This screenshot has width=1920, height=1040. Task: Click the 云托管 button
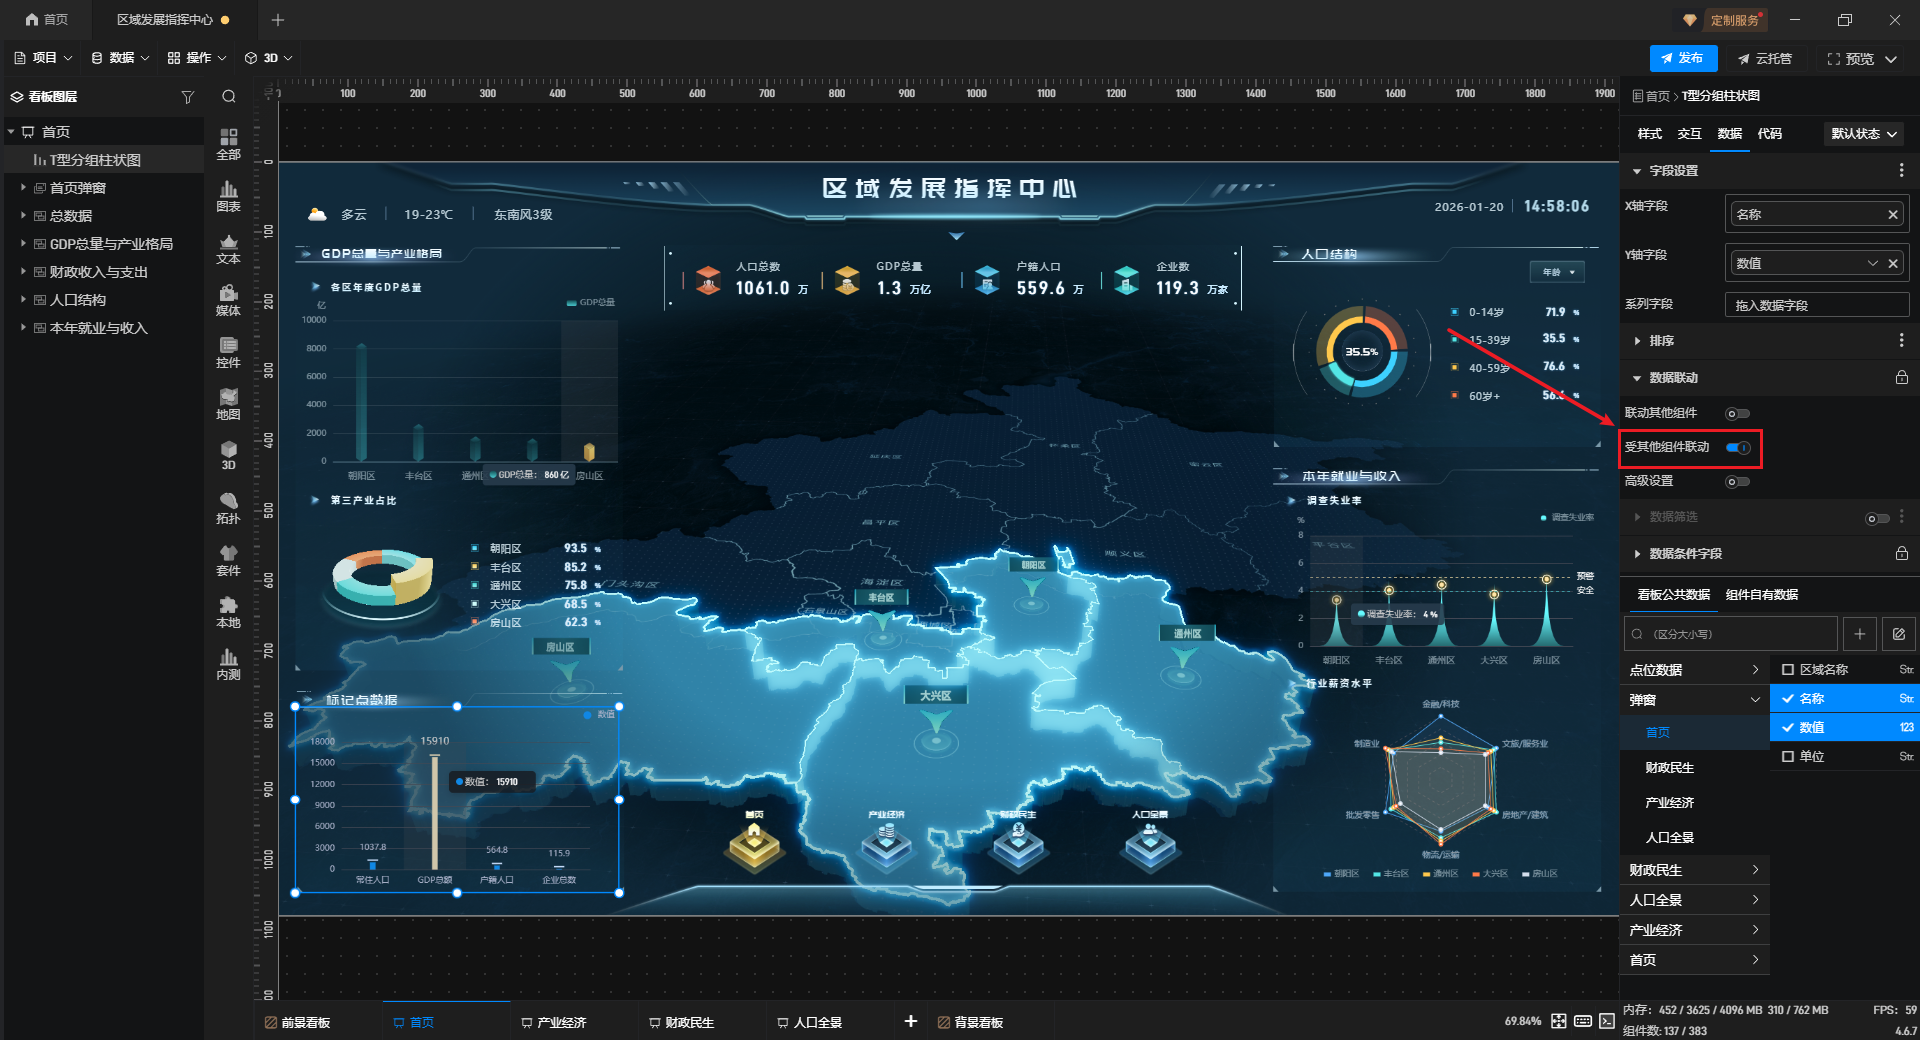coord(1765,59)
